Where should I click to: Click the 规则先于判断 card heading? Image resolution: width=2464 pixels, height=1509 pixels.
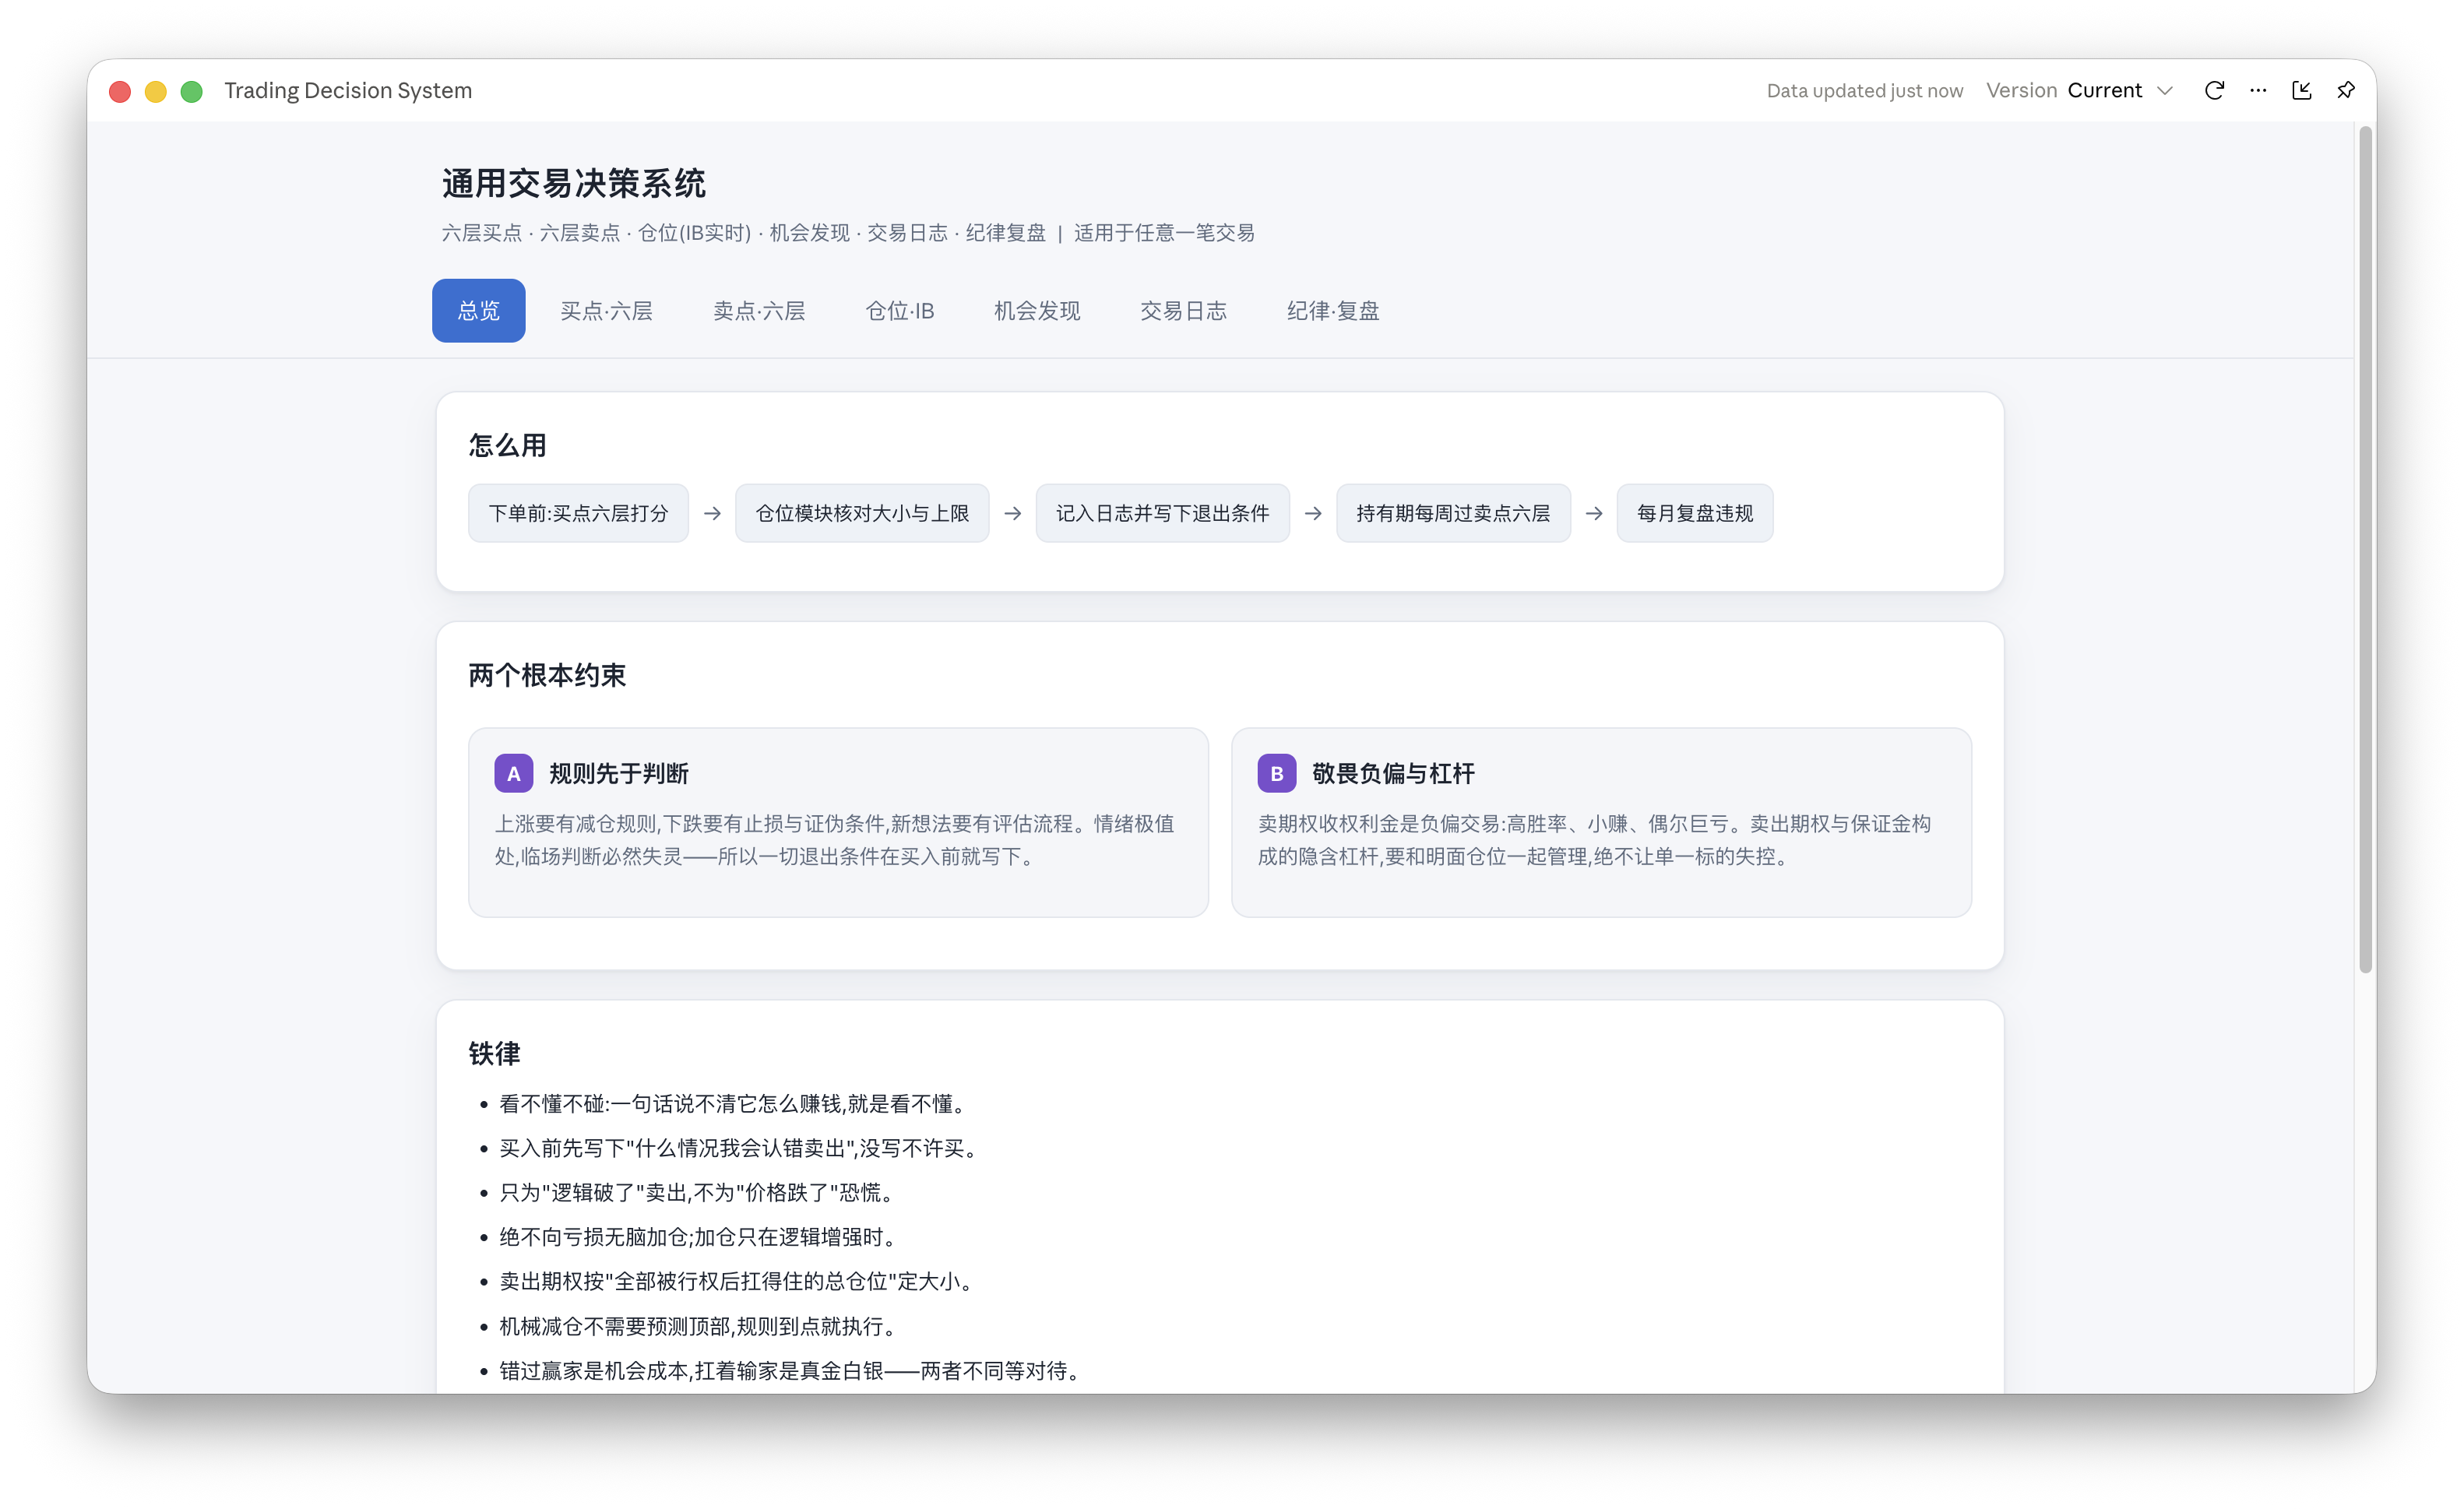click(x=619, y=773)
